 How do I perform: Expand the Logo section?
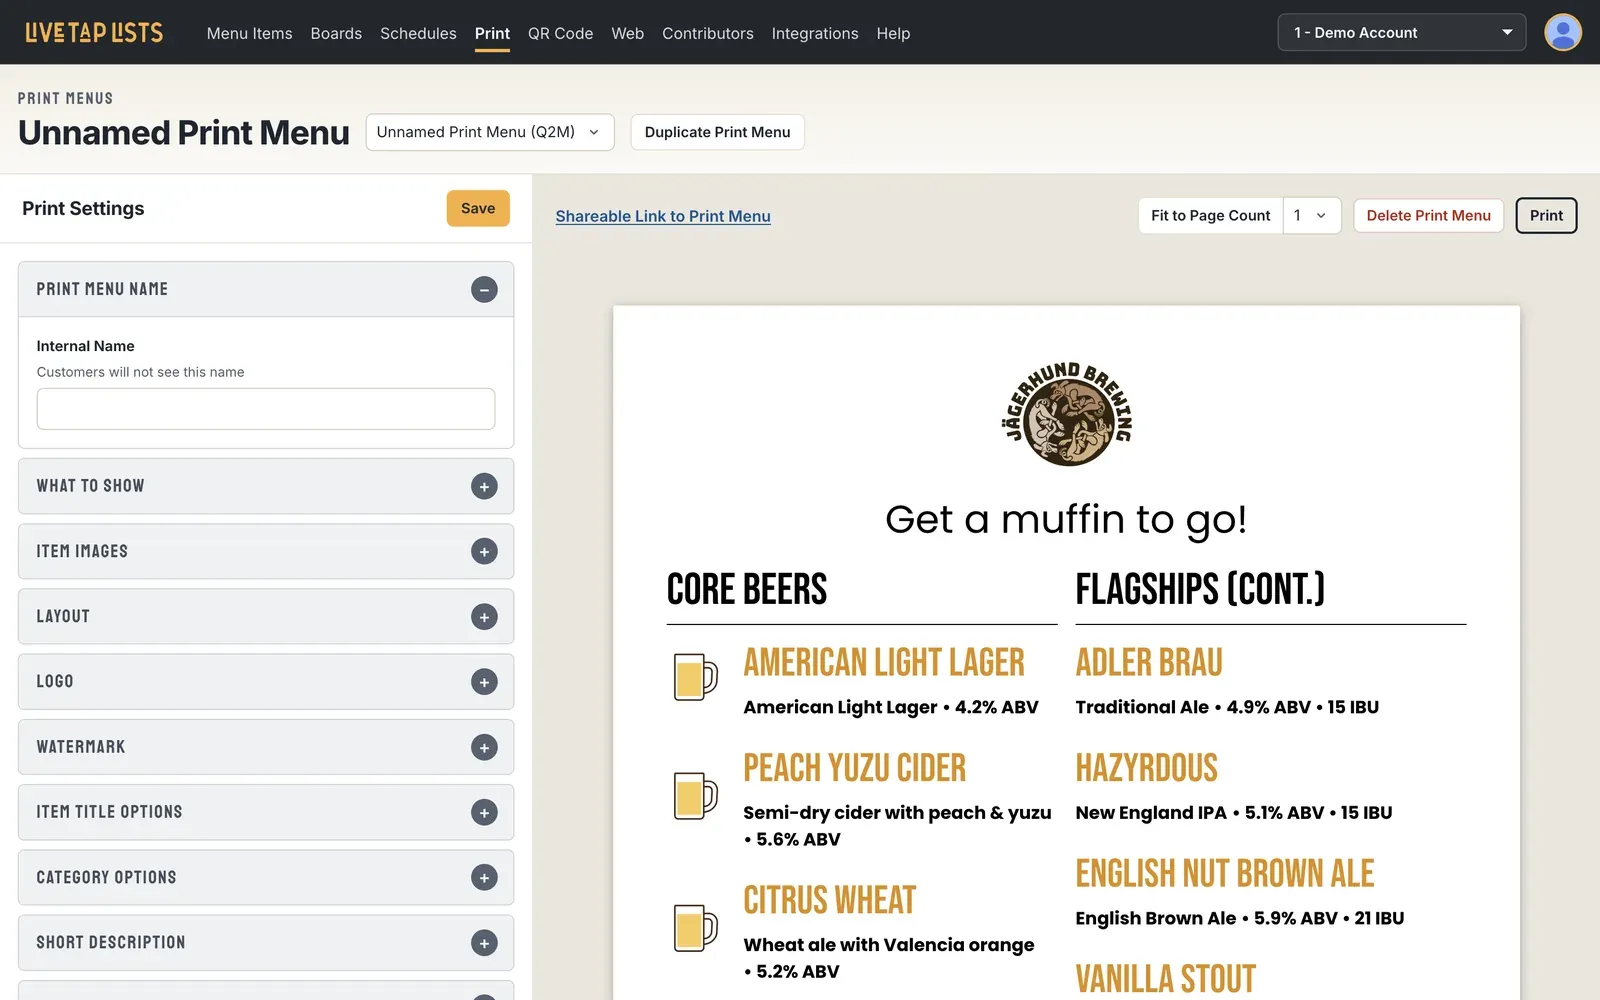(x=484, y=682)
